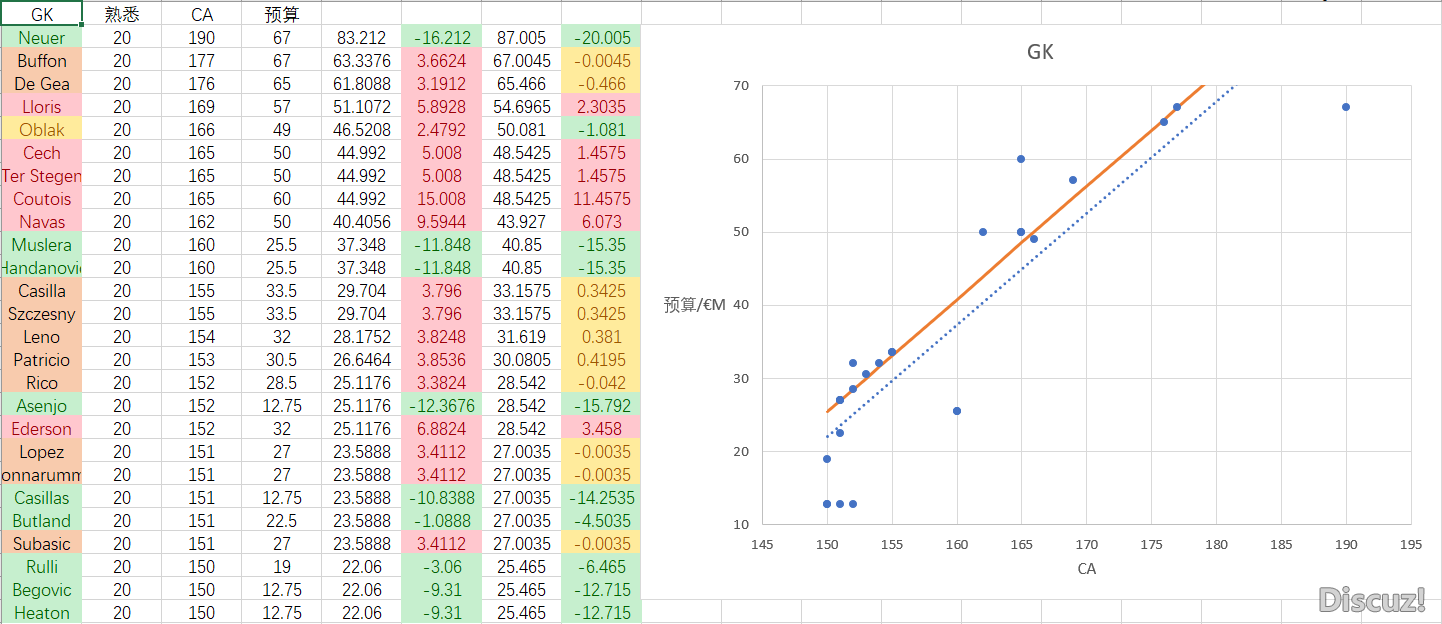
Task: Pick the Oblak name cell
Action: [42, 130]
